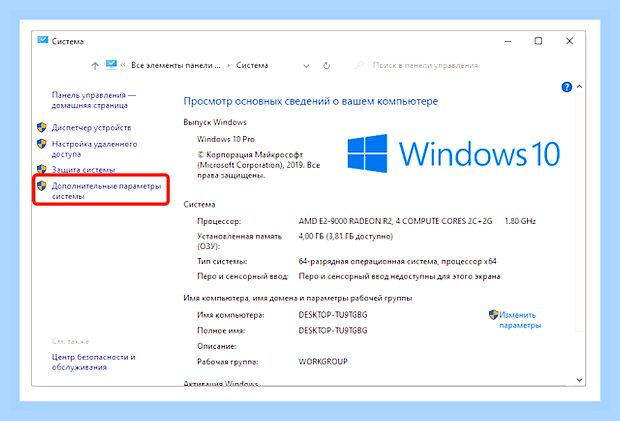Image resolution: width=620 pixels, height=421 pixels.
Task: Open the blue help question mark icon
Action: coord(566,87)
